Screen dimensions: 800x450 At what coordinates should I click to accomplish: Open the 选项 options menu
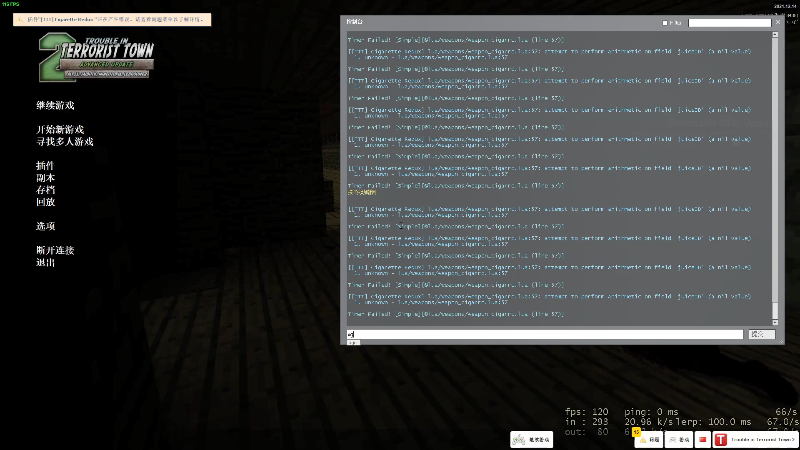click(x=45, y=226)
